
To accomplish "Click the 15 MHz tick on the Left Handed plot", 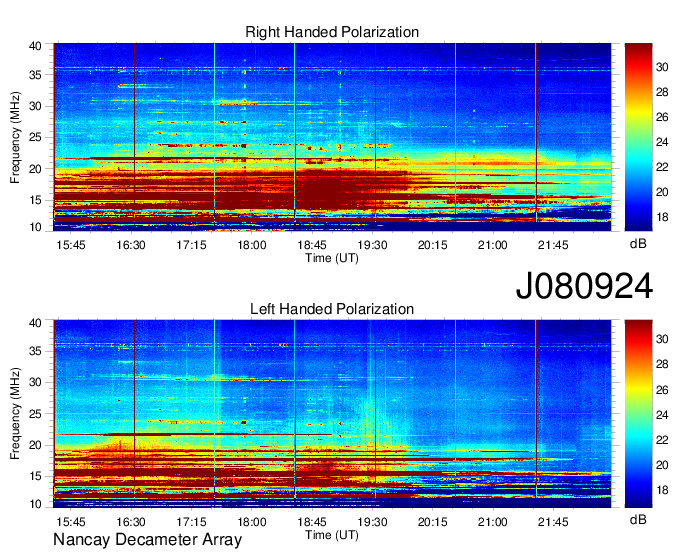I will pos(35,477).
